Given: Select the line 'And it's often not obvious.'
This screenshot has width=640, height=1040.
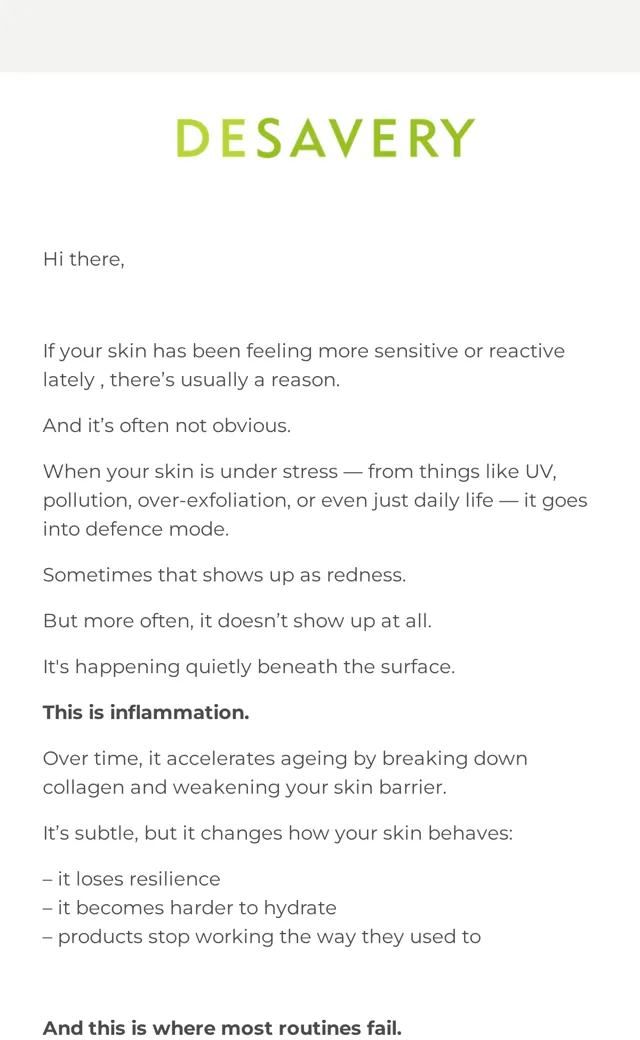Looking at the screenshot, I should (166, 425).
